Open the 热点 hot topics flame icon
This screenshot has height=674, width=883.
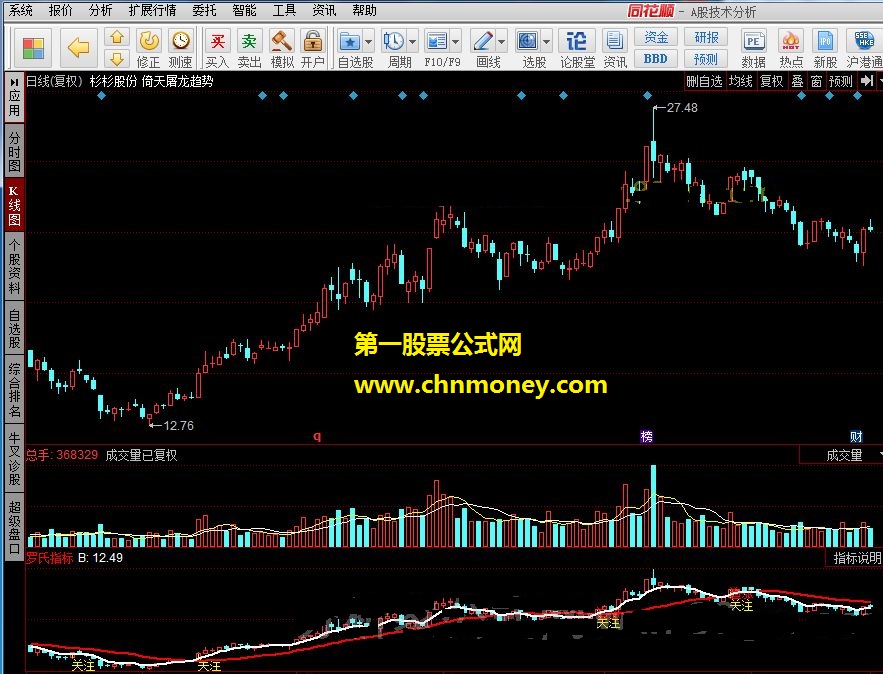point(791,48)
